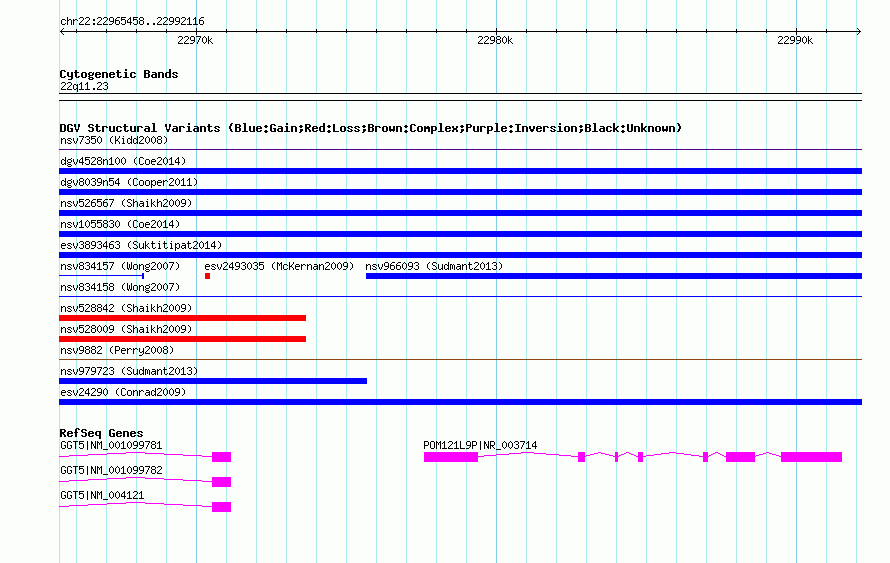Click the 22970k ruler position label
Image resolution: width=890 pixels, height=563 pixels.
point(195,40)
